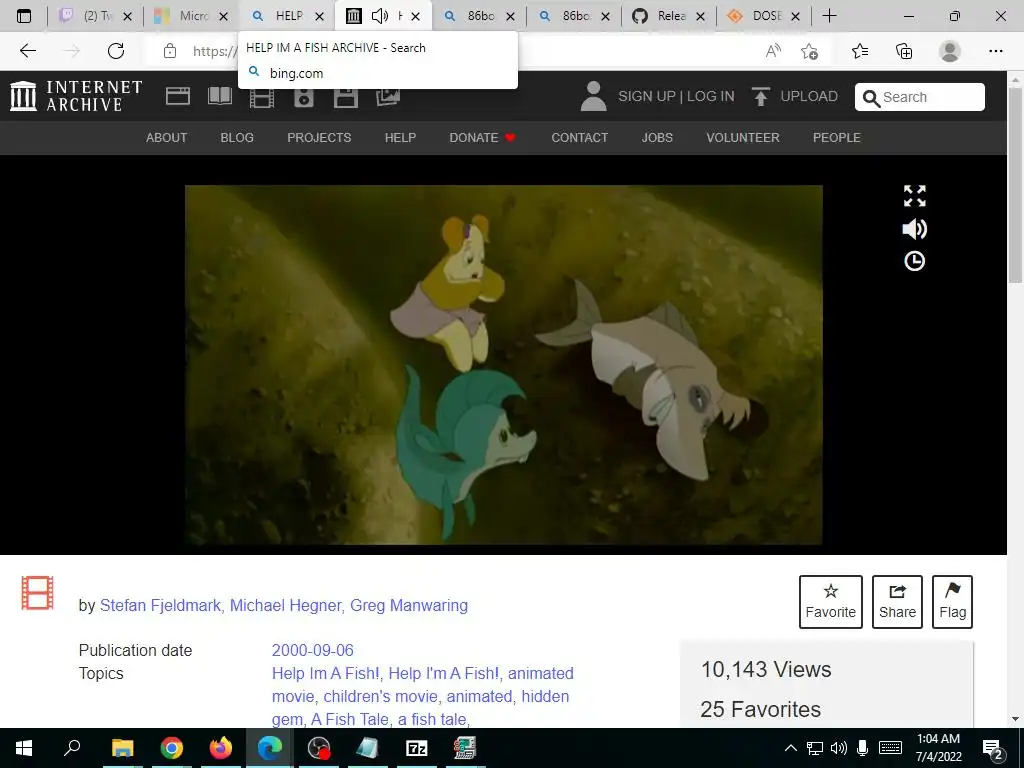Click the site lock security icon
The height and width of the screenshot is (768, 1024).
pos(170,50)
